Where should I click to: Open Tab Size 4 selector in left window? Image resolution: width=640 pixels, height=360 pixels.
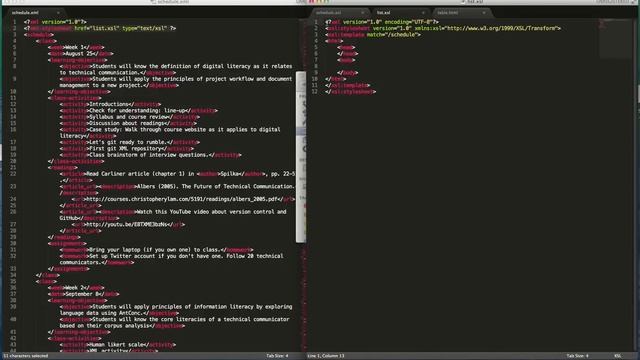(277, 356)
